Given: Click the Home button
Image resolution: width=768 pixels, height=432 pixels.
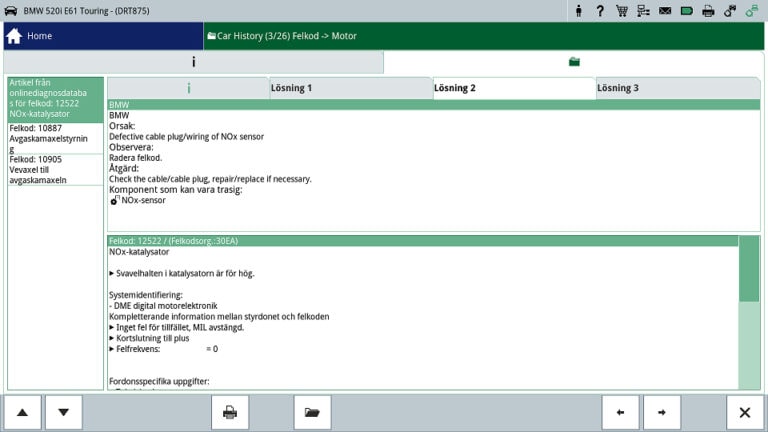Looking at the screenshot, I should [103, 36].
